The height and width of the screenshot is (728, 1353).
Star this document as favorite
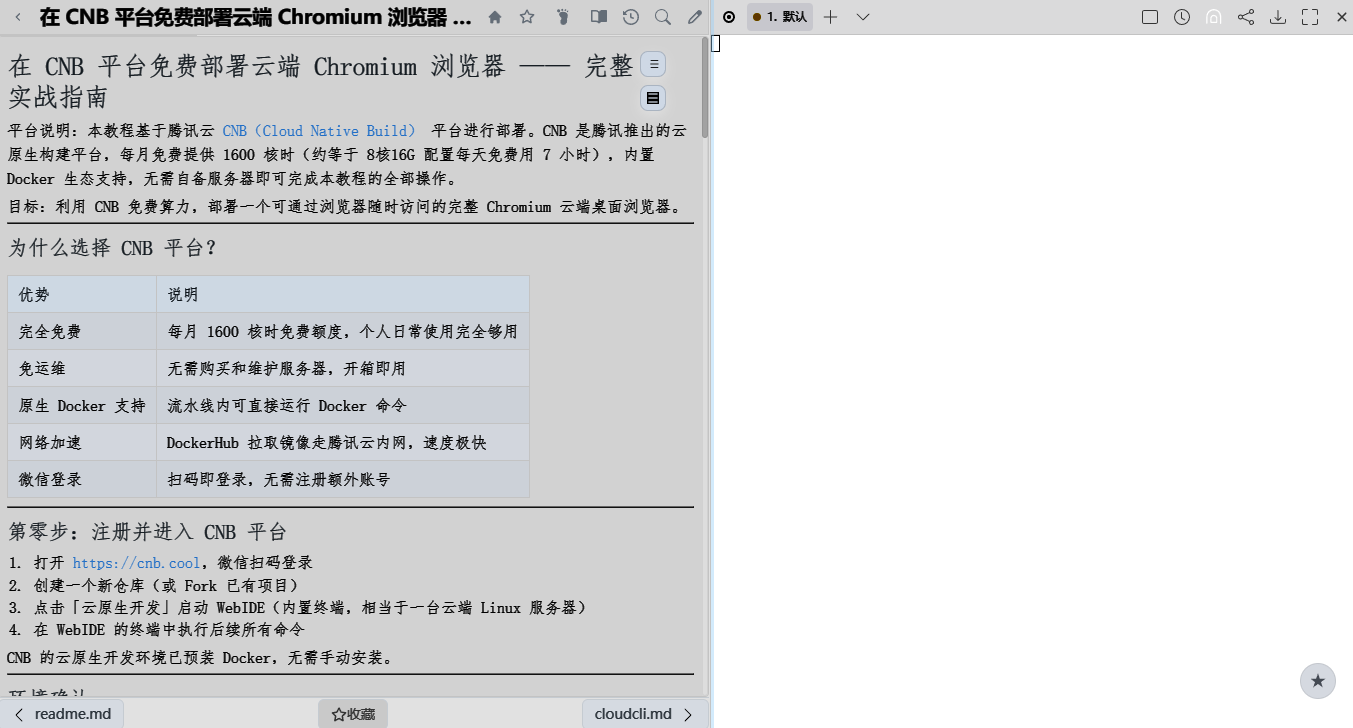[x=527, y=17]
